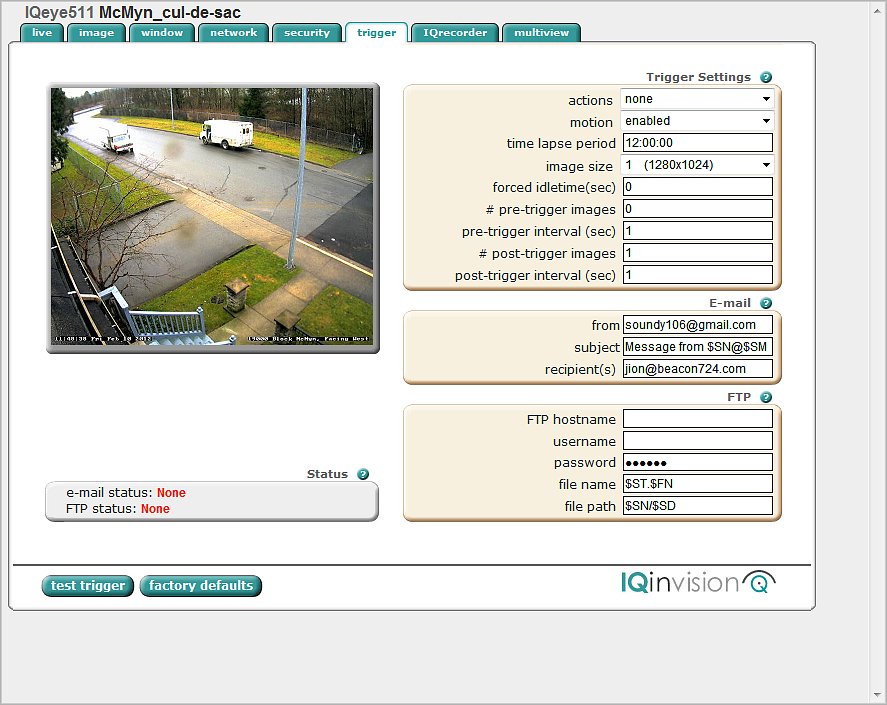This screenshot has height=705, width=887.
Task: Focus the time lapse period field
Action: (697, 143)
